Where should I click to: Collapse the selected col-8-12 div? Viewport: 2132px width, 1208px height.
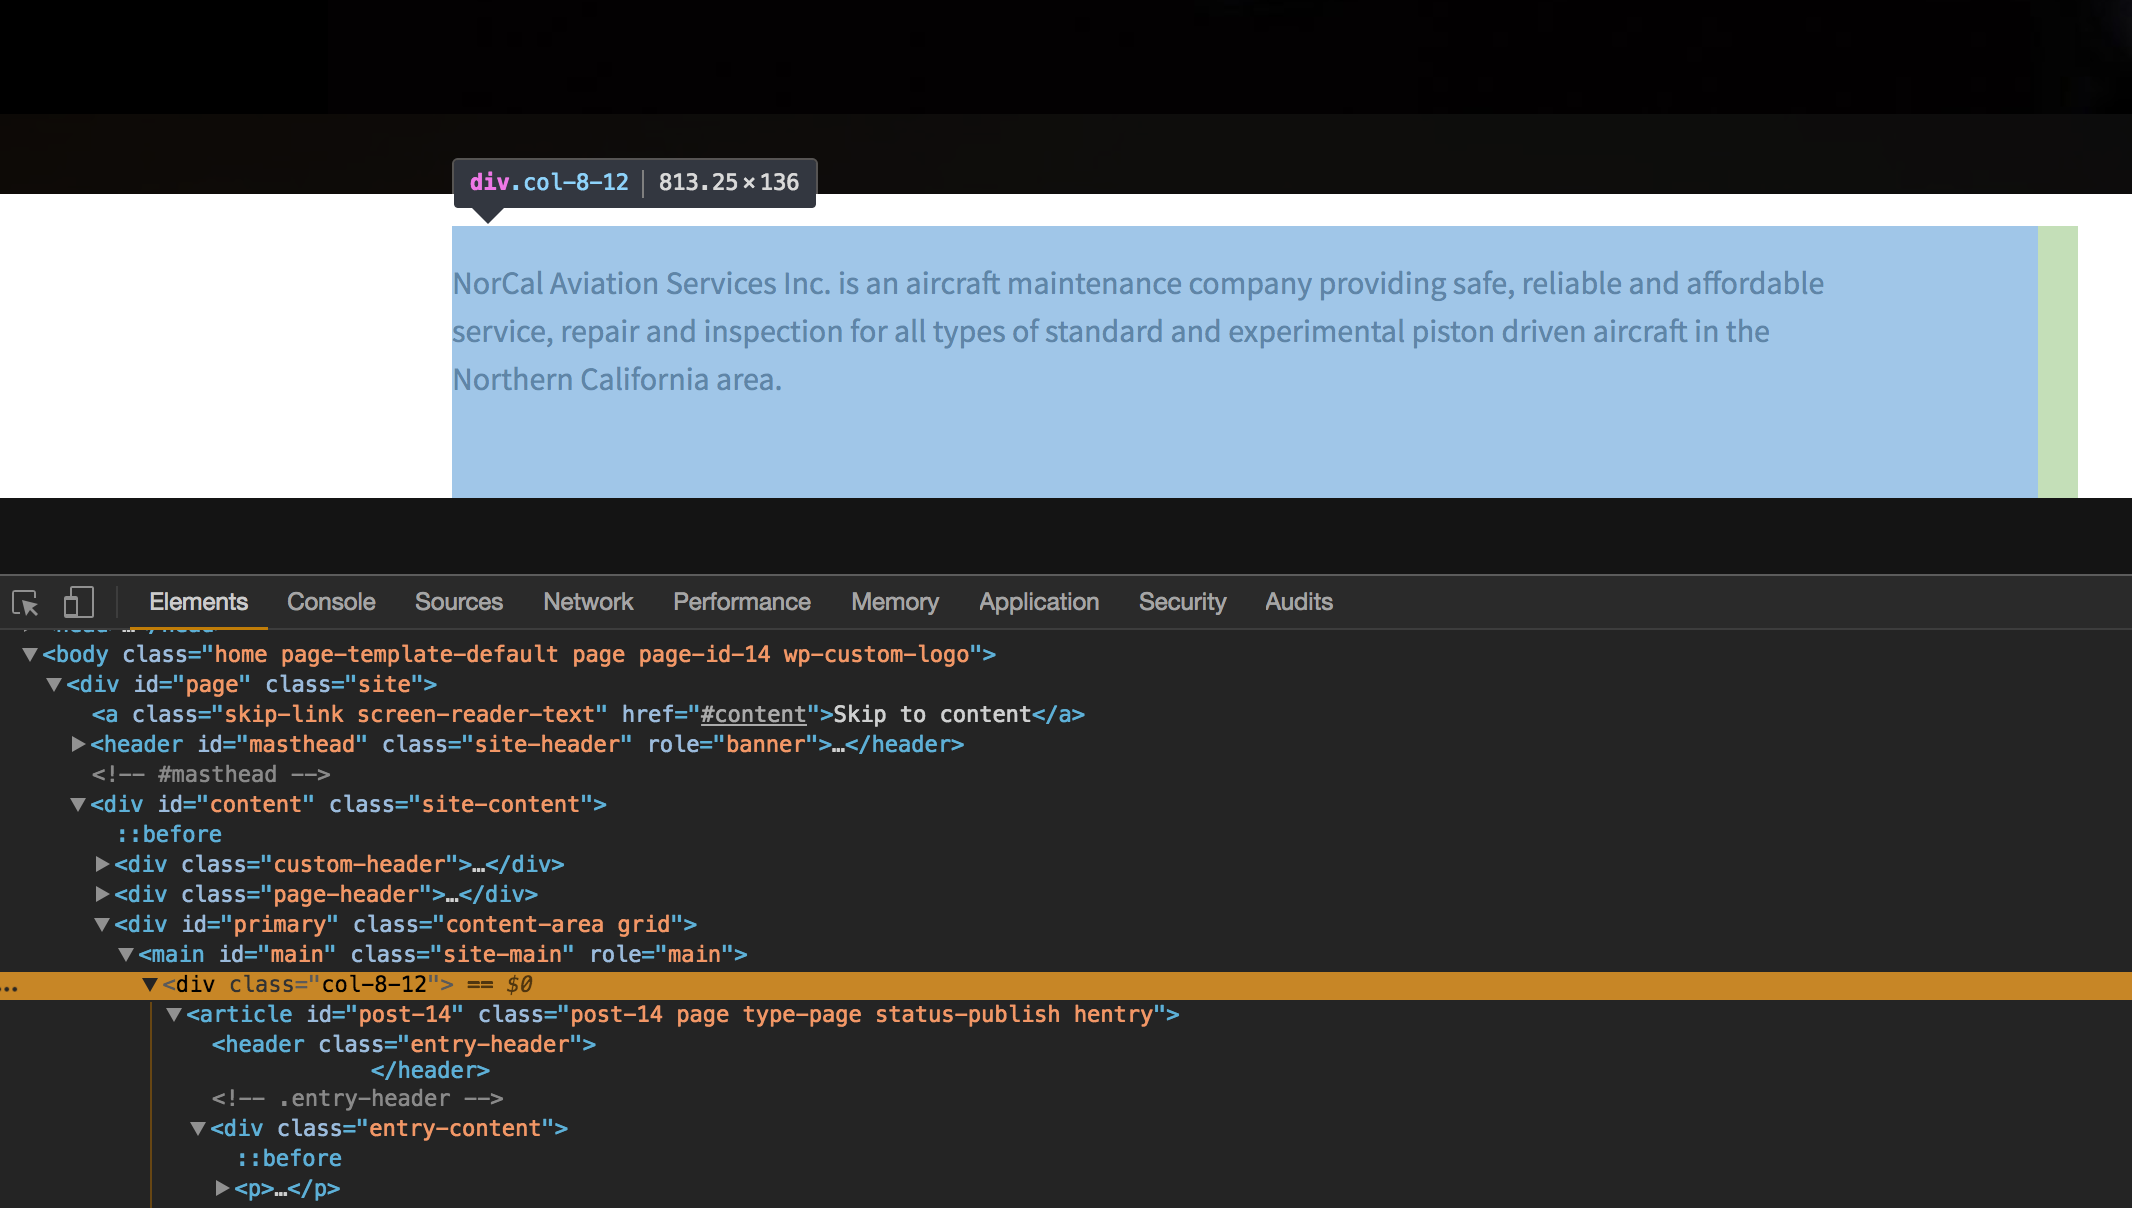(x=150, y=985)
